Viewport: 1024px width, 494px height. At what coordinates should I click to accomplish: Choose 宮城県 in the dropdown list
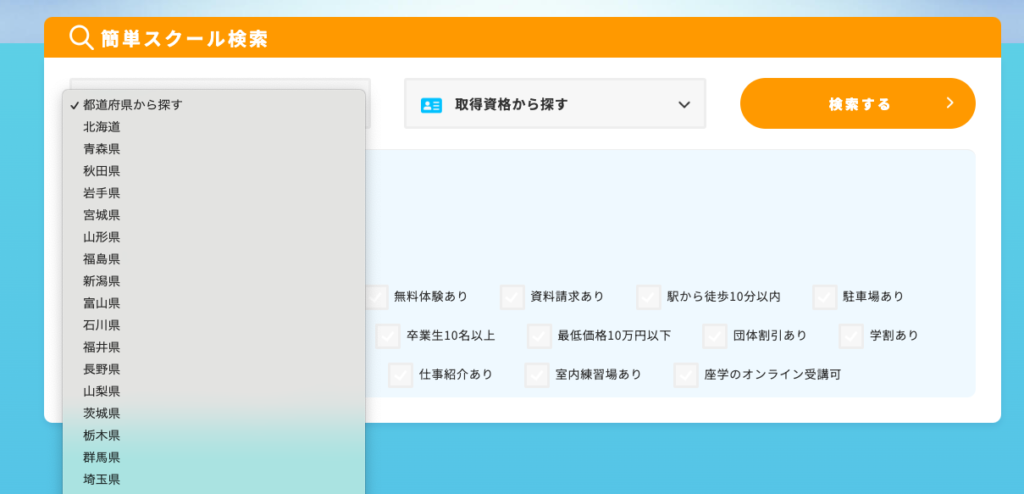(102, 215)
